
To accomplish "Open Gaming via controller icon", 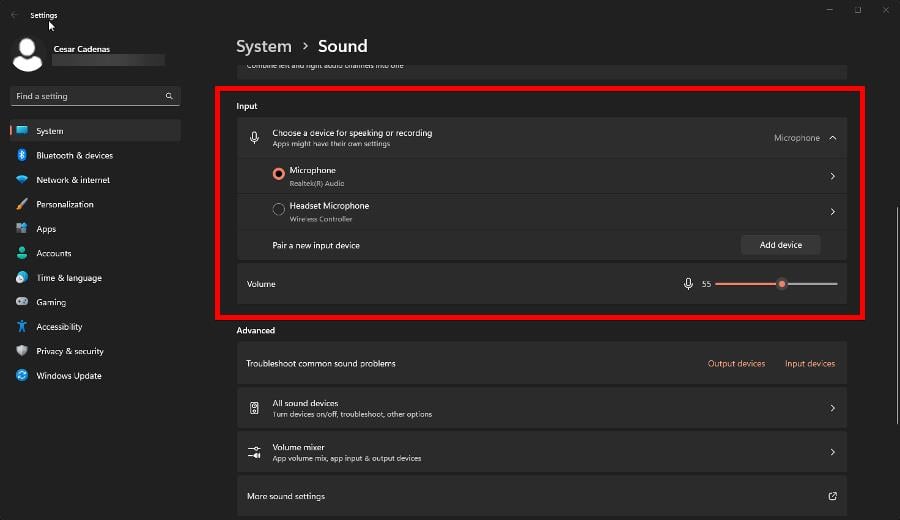I will (x=22, y=301).
